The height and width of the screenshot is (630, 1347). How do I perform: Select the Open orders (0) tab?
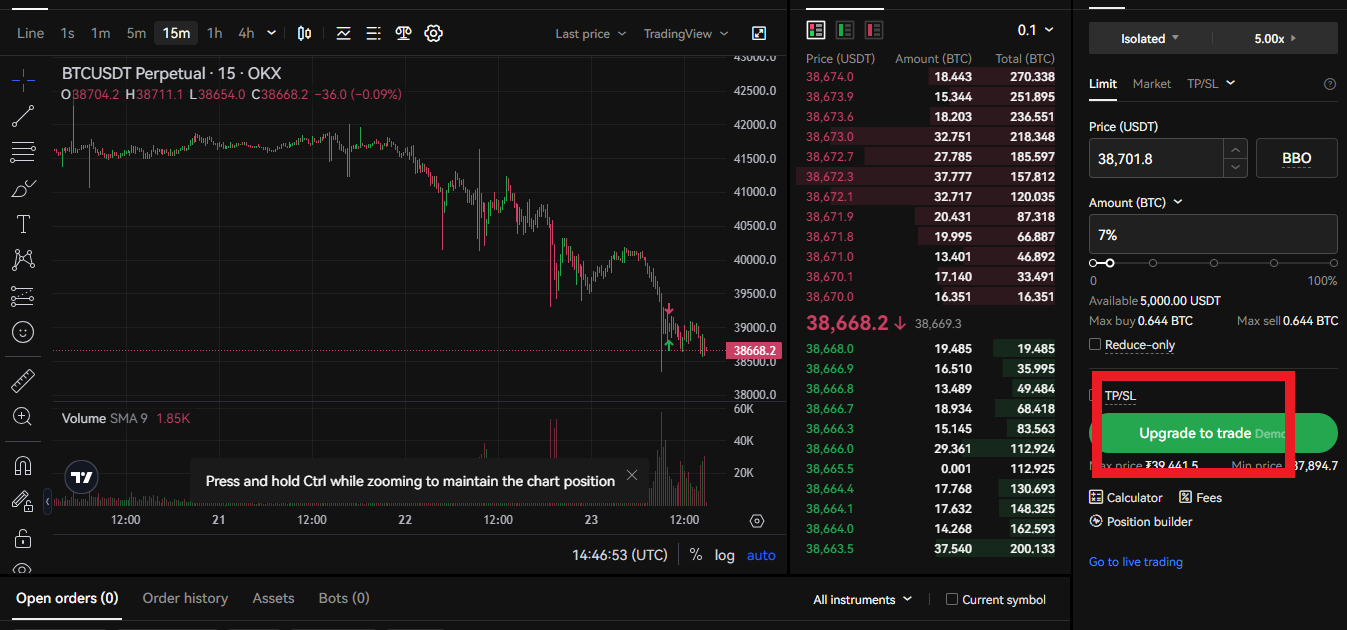click(67, 598)
